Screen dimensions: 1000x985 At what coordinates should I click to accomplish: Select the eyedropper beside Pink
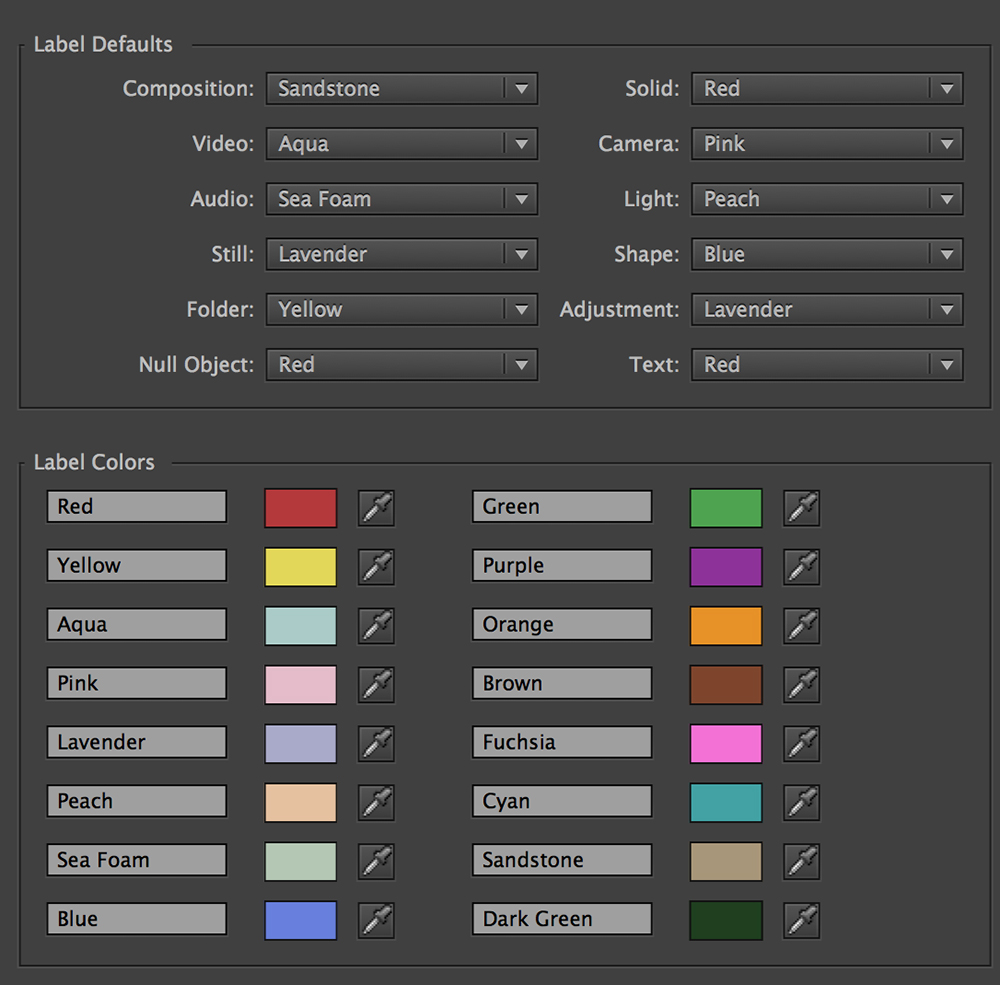pos(376,684)
